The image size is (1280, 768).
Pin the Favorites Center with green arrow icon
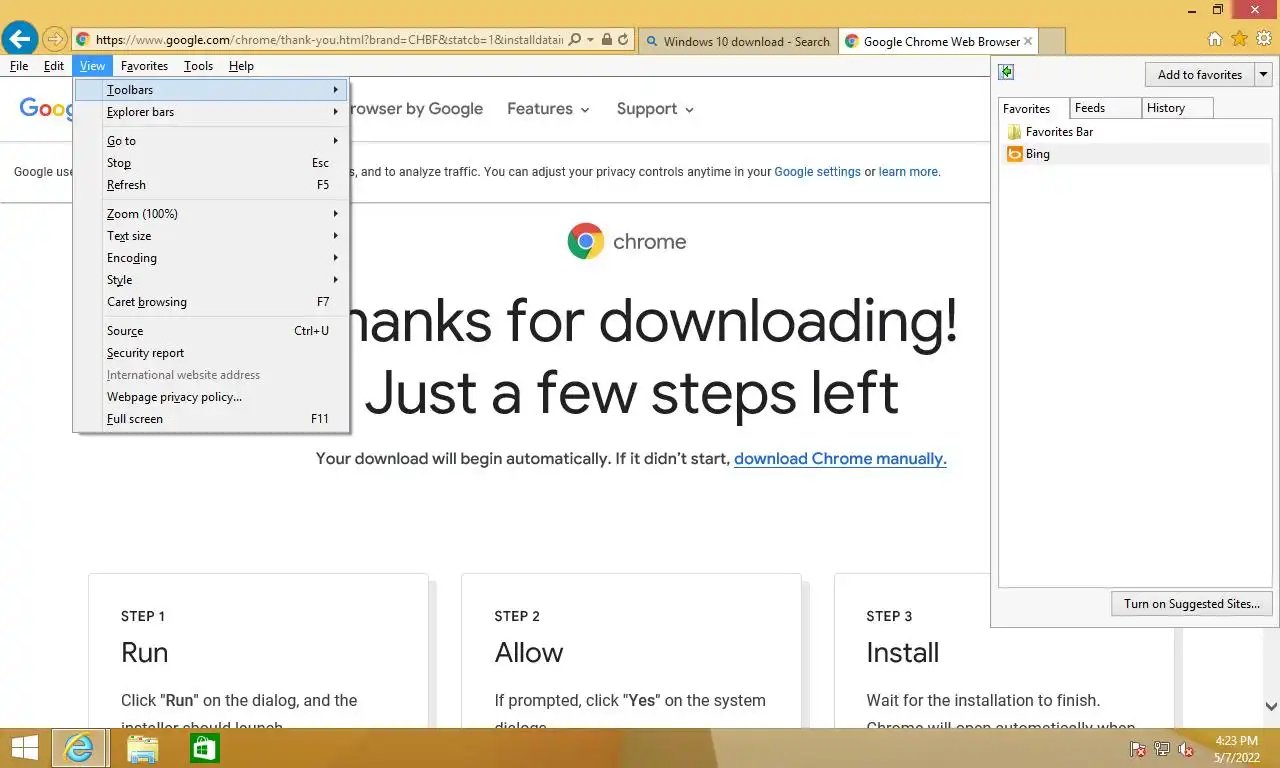pyautogui.click(x=1007, y=72)
